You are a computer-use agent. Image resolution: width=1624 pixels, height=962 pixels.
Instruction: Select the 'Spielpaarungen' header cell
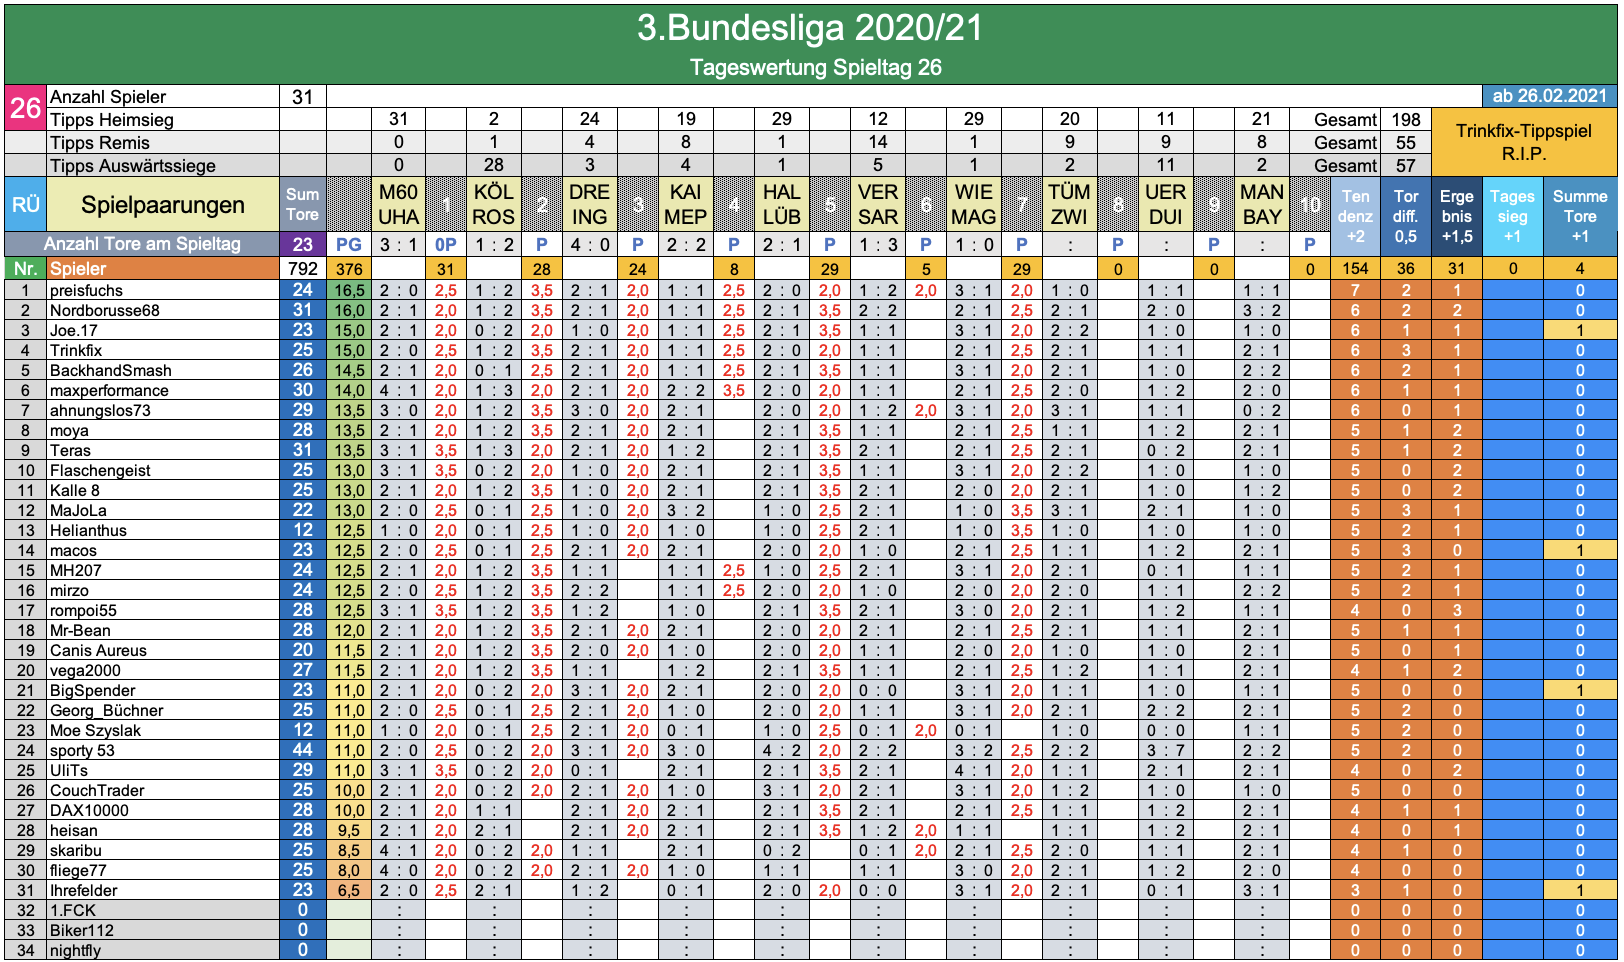click(163, 205)
